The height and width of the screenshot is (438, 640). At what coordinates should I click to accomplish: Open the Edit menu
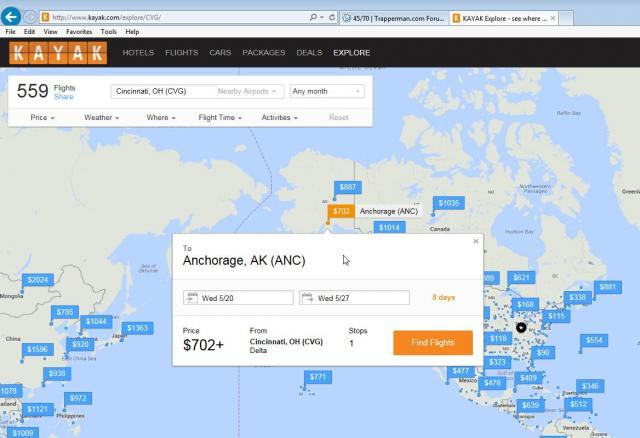pyautogui.click(x=29, y=31)
